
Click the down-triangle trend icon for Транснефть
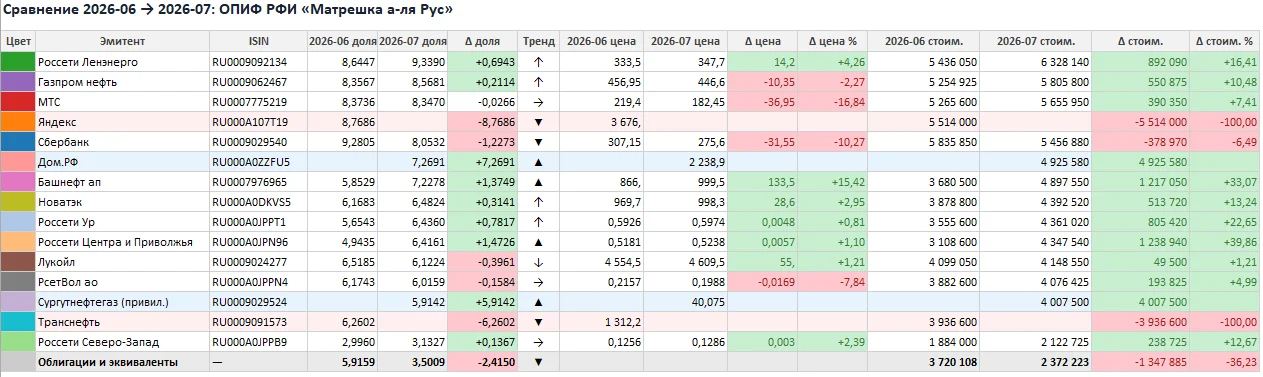[x=538, y=321]
